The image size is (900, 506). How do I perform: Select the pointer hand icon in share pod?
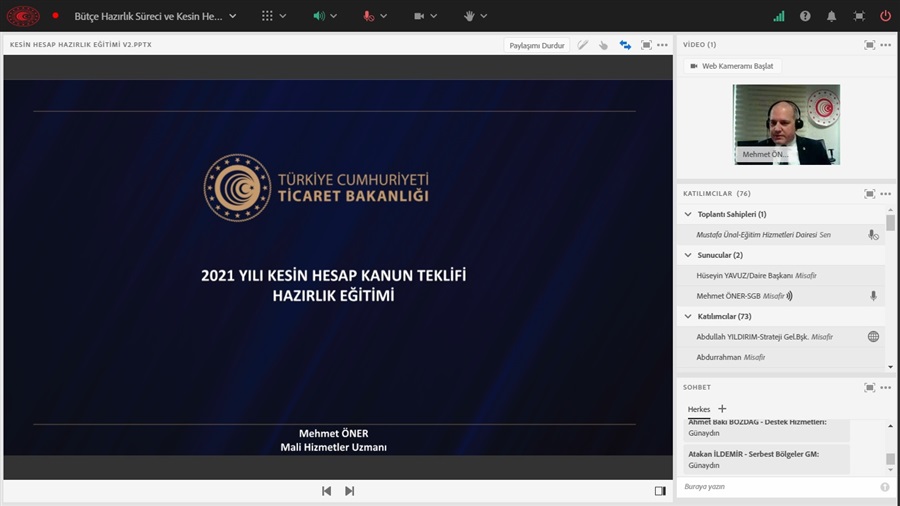603,45
